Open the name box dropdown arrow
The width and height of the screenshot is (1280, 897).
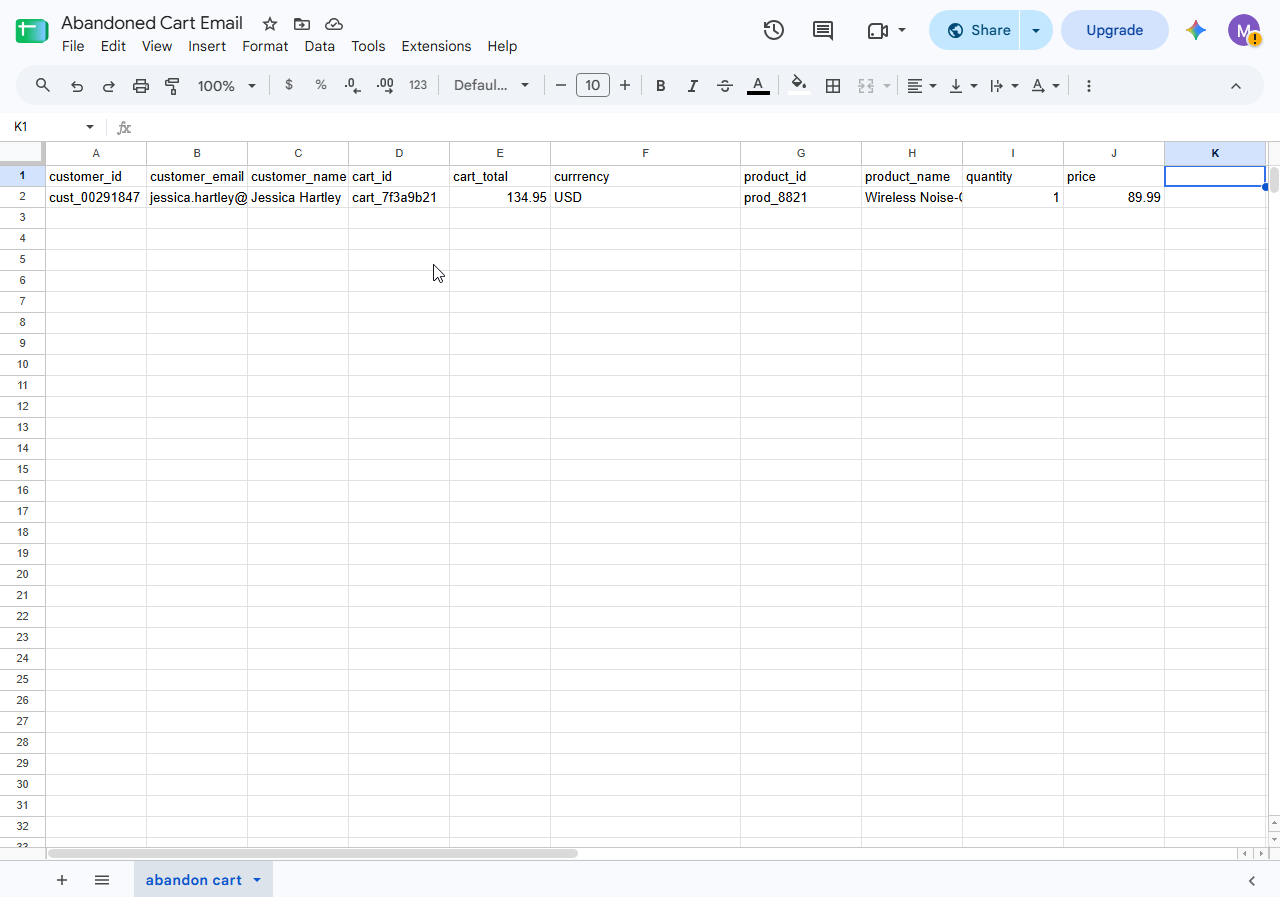(90, 127)
